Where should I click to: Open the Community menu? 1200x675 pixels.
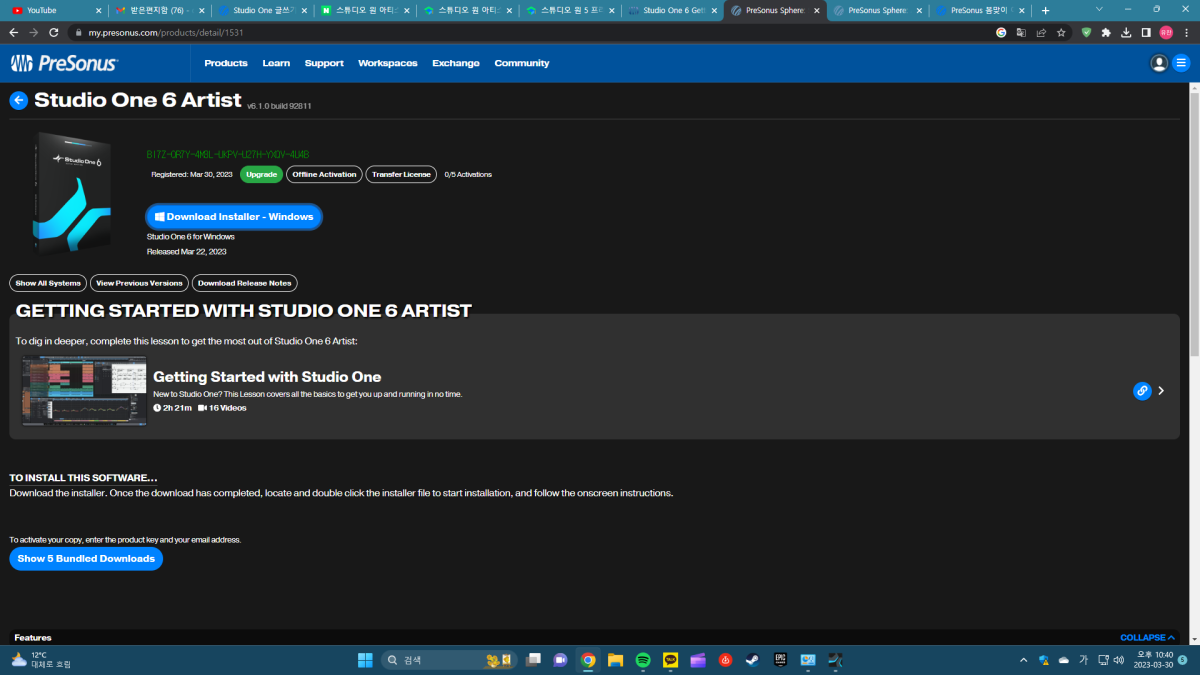coord(522,63)
